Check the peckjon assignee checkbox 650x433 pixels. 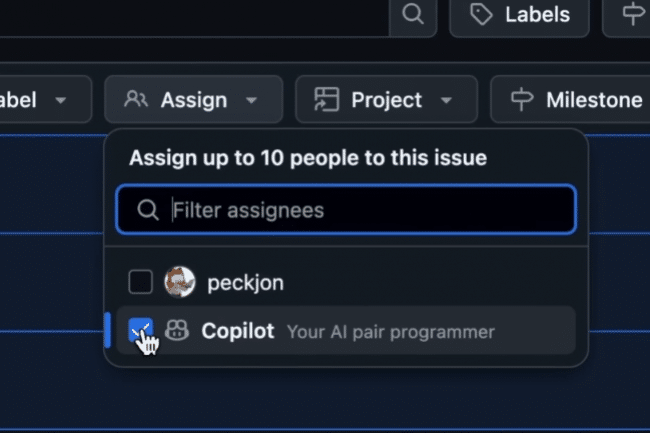click(x=141, y=282)
